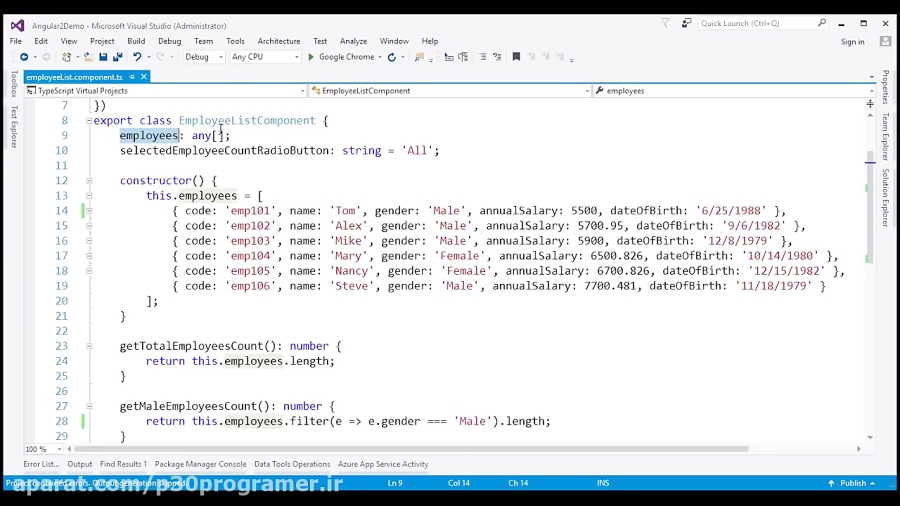The height and width of the screenshot is (506, 900).
Task: Expand the Google Chrome browser dropdown arrow
Action: 380,57
